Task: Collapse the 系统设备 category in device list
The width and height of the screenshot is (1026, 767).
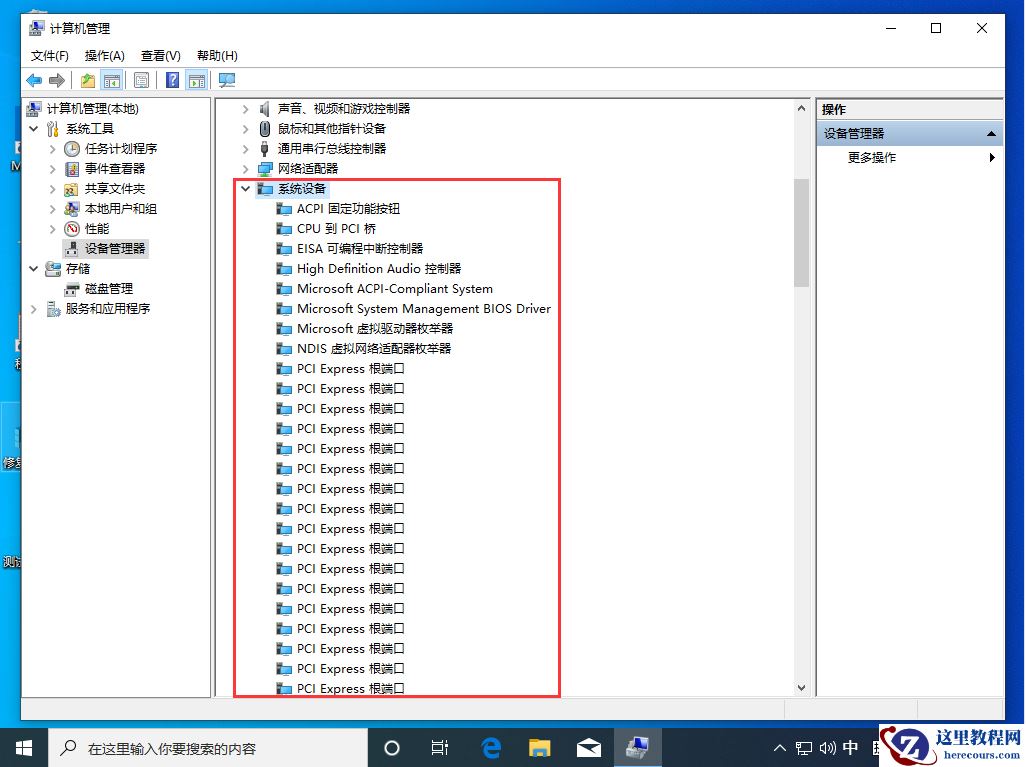Action: pyautogui.click(x=245, y=188)
